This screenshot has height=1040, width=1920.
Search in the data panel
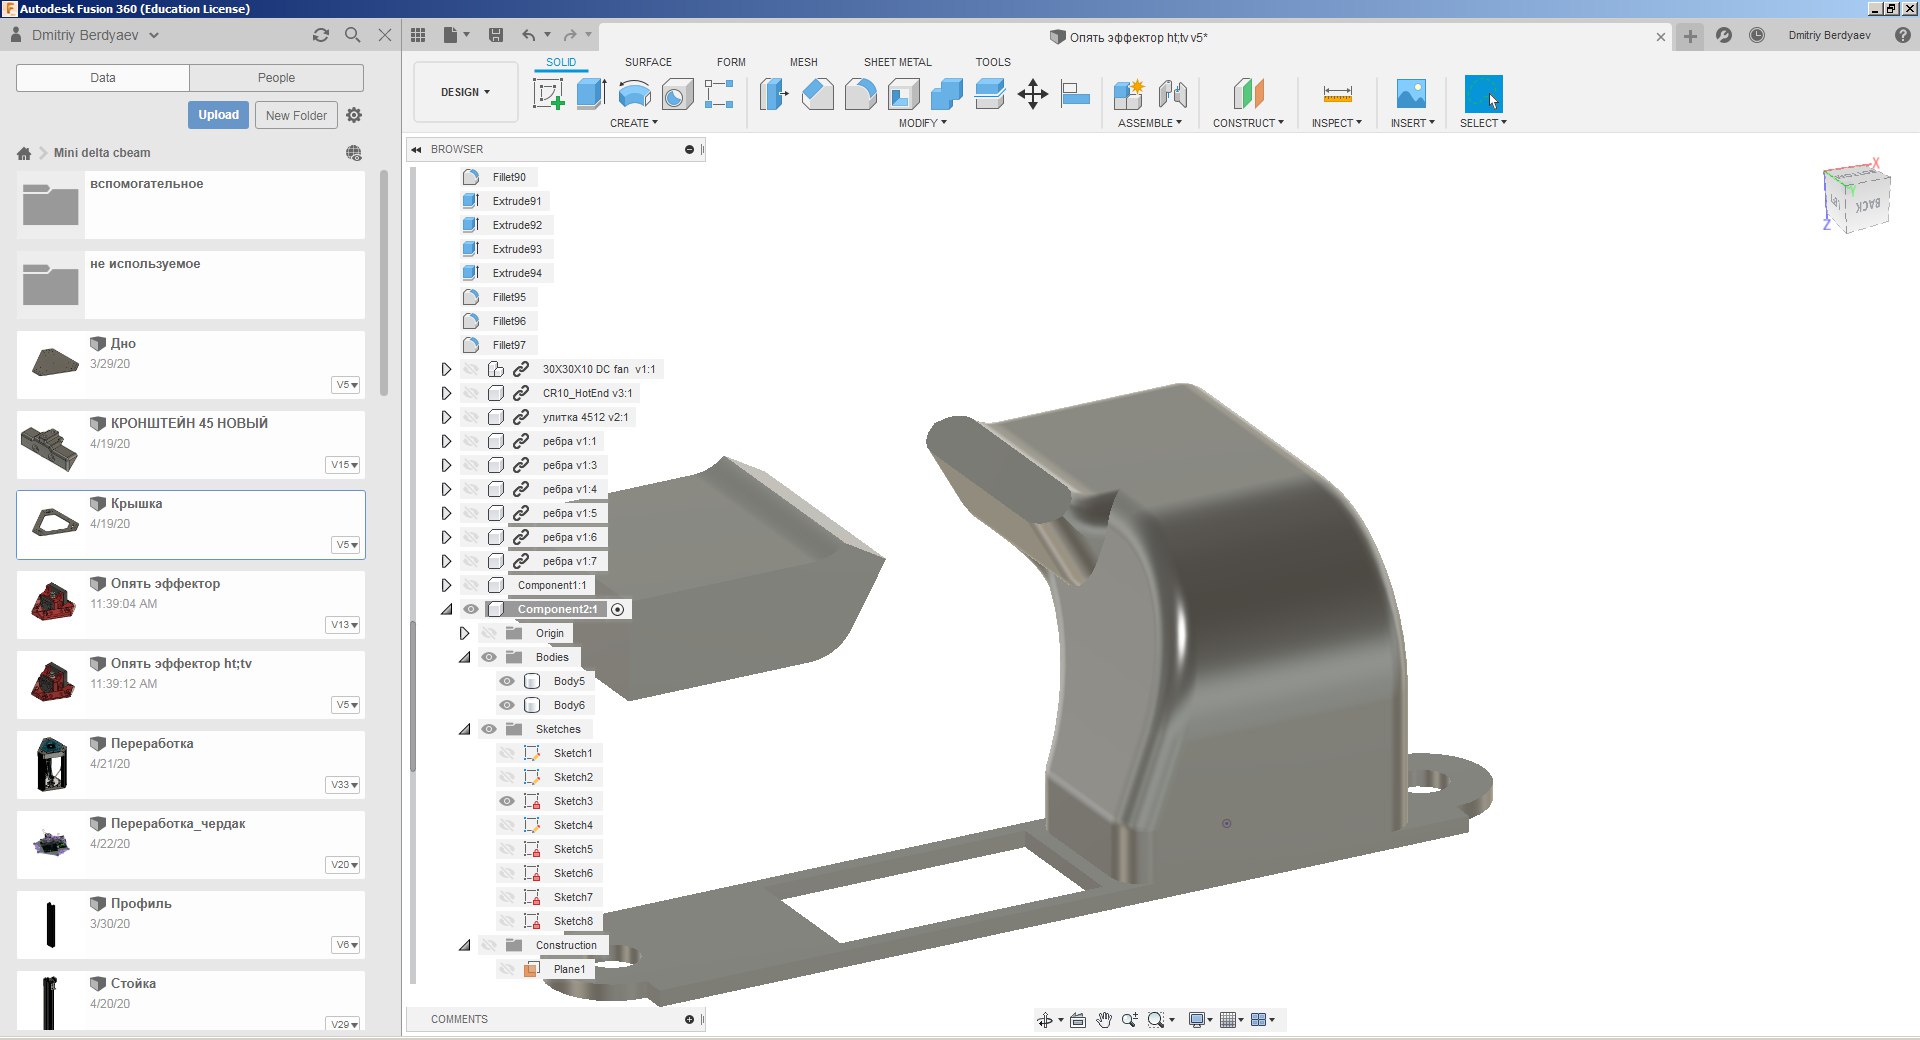(x=352, y=35)
